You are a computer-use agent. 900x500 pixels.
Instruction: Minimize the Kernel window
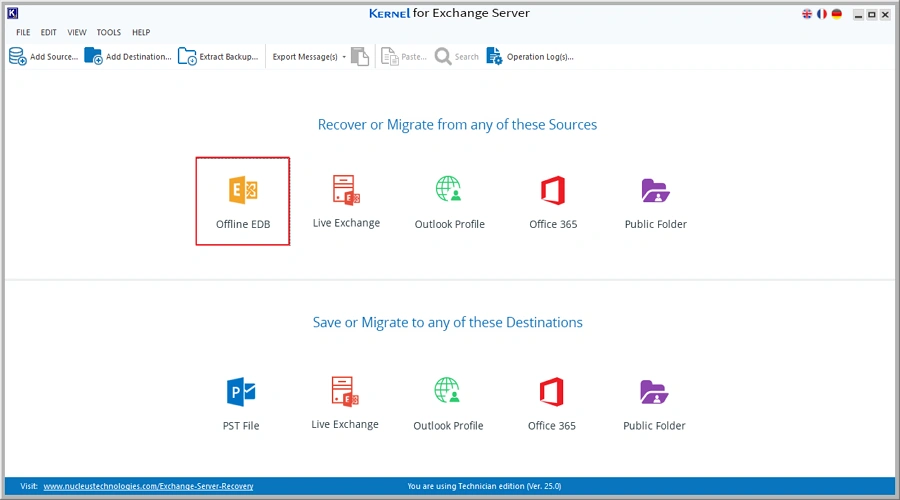858,14
